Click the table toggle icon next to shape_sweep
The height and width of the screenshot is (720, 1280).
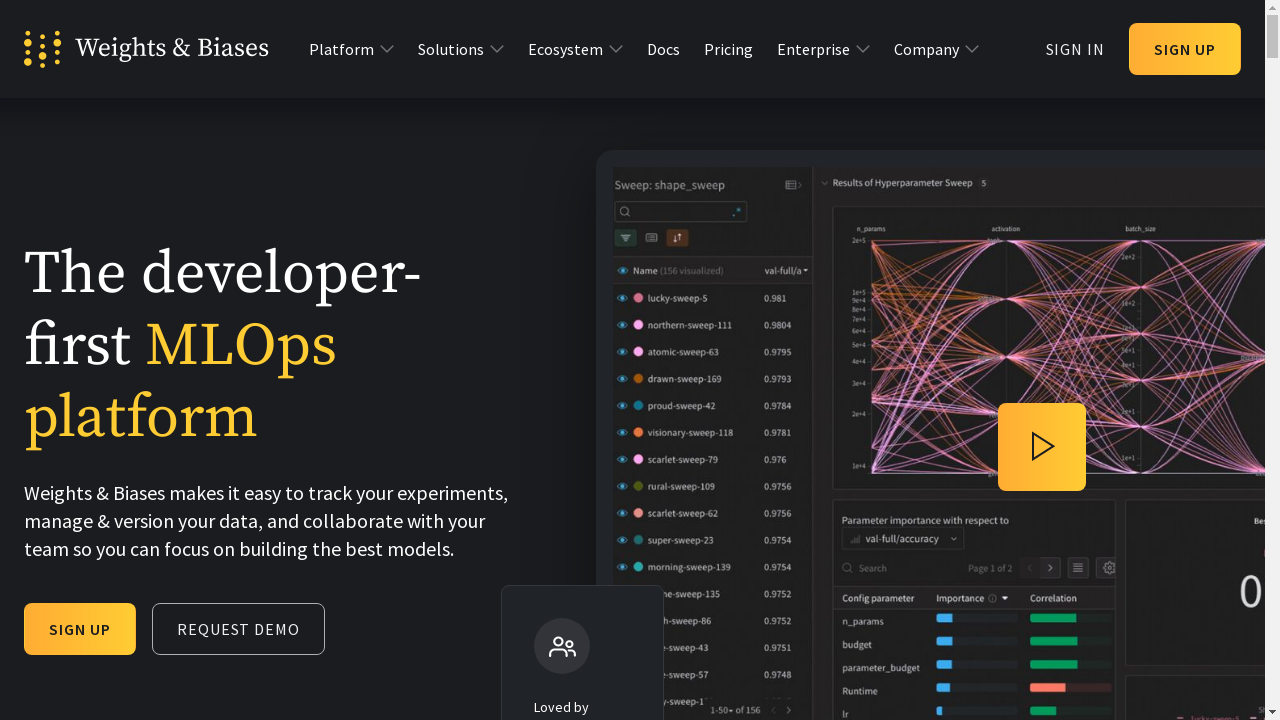click(793, 185)
